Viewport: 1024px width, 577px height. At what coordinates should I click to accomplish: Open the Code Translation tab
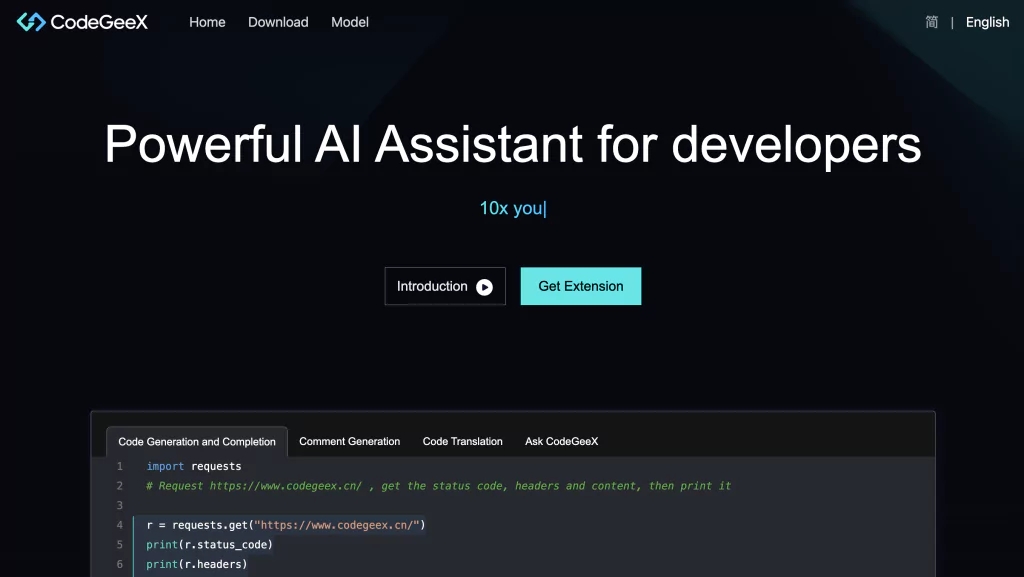tap(462, 441)
